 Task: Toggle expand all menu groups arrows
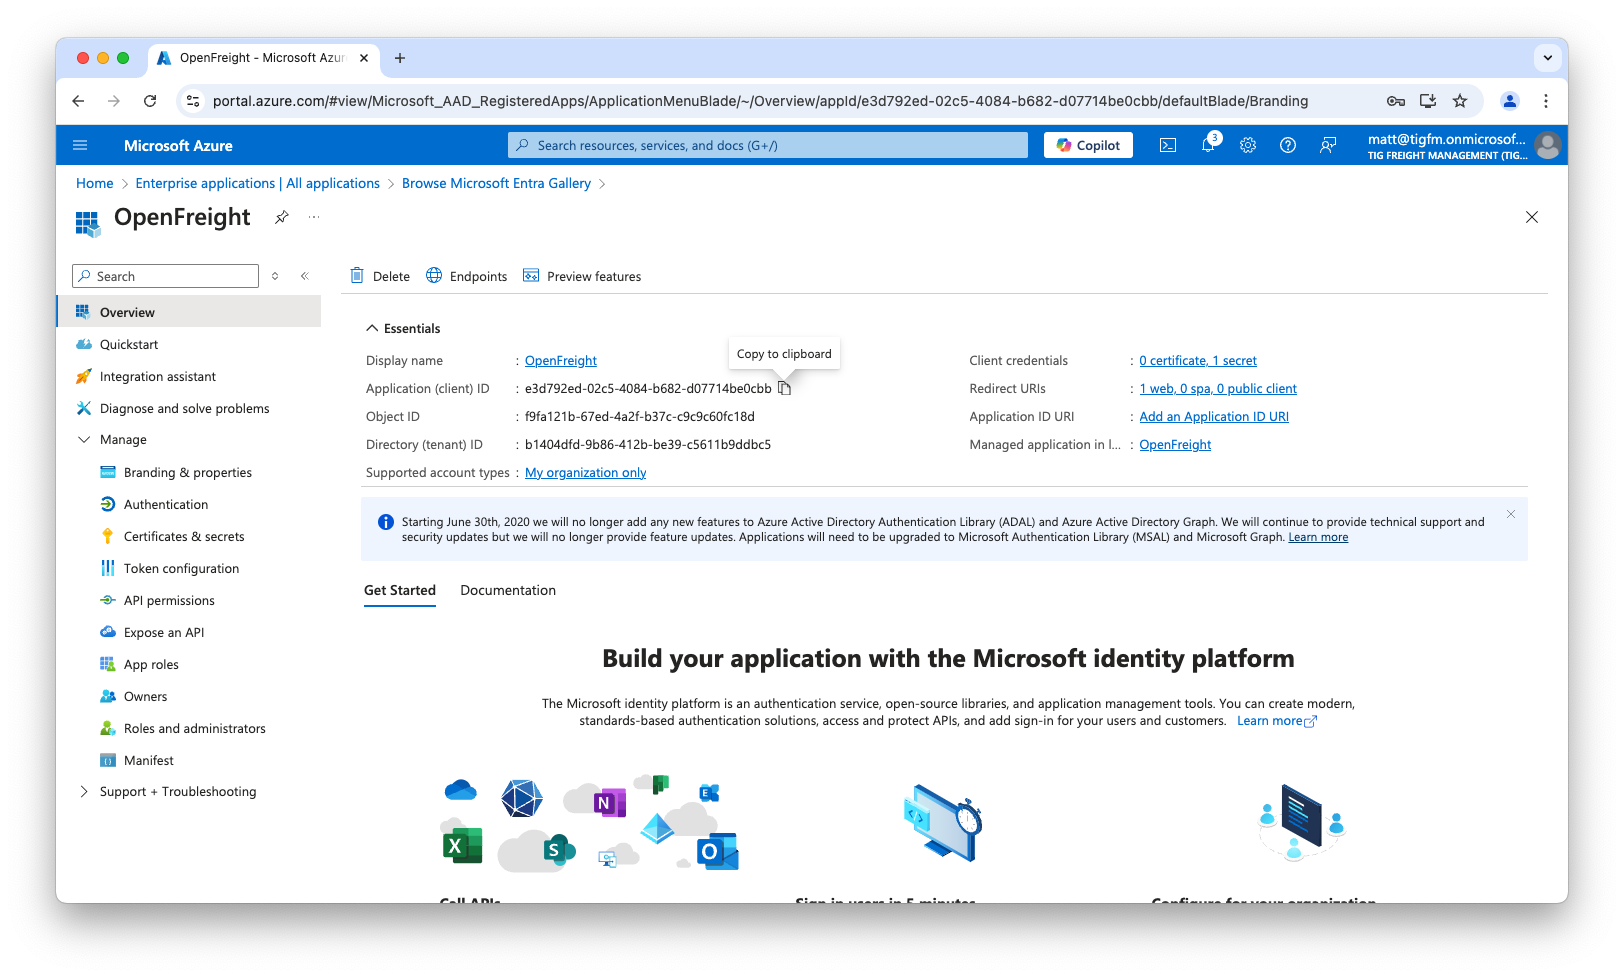point(275,276)
